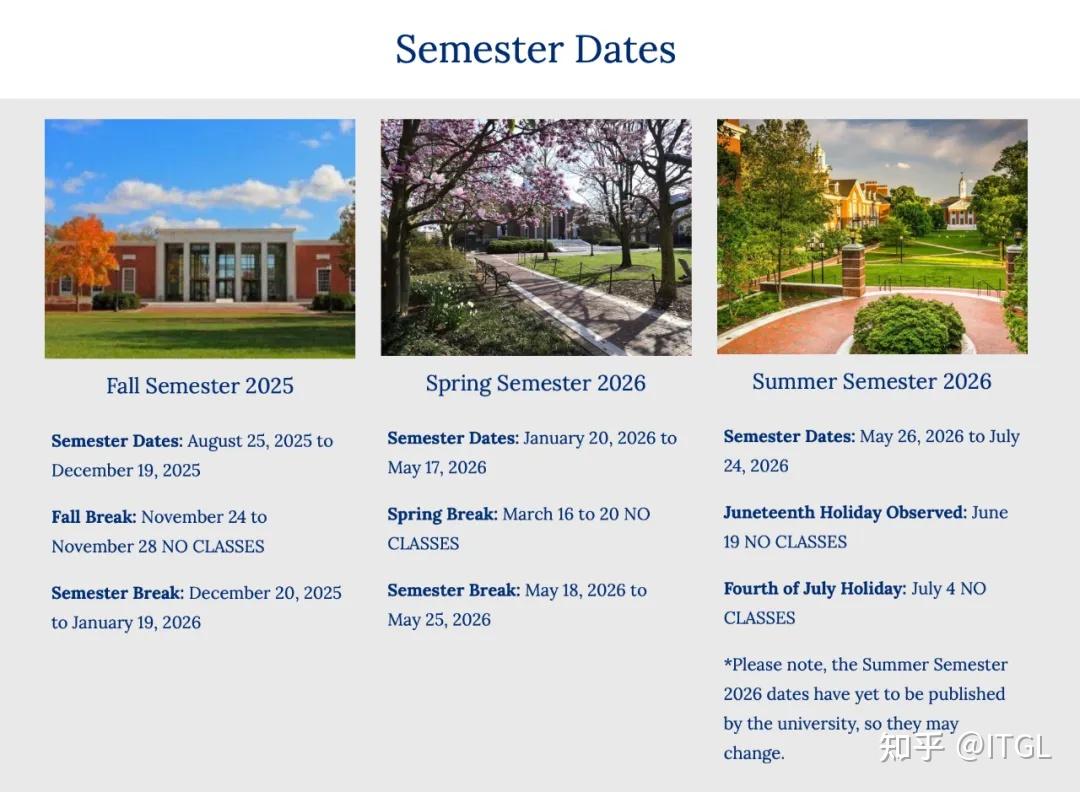The width and height of the screenshot is (1080, 792).
Task: Click the Summer Semester brick pathway photo
Action: [872, 236]
